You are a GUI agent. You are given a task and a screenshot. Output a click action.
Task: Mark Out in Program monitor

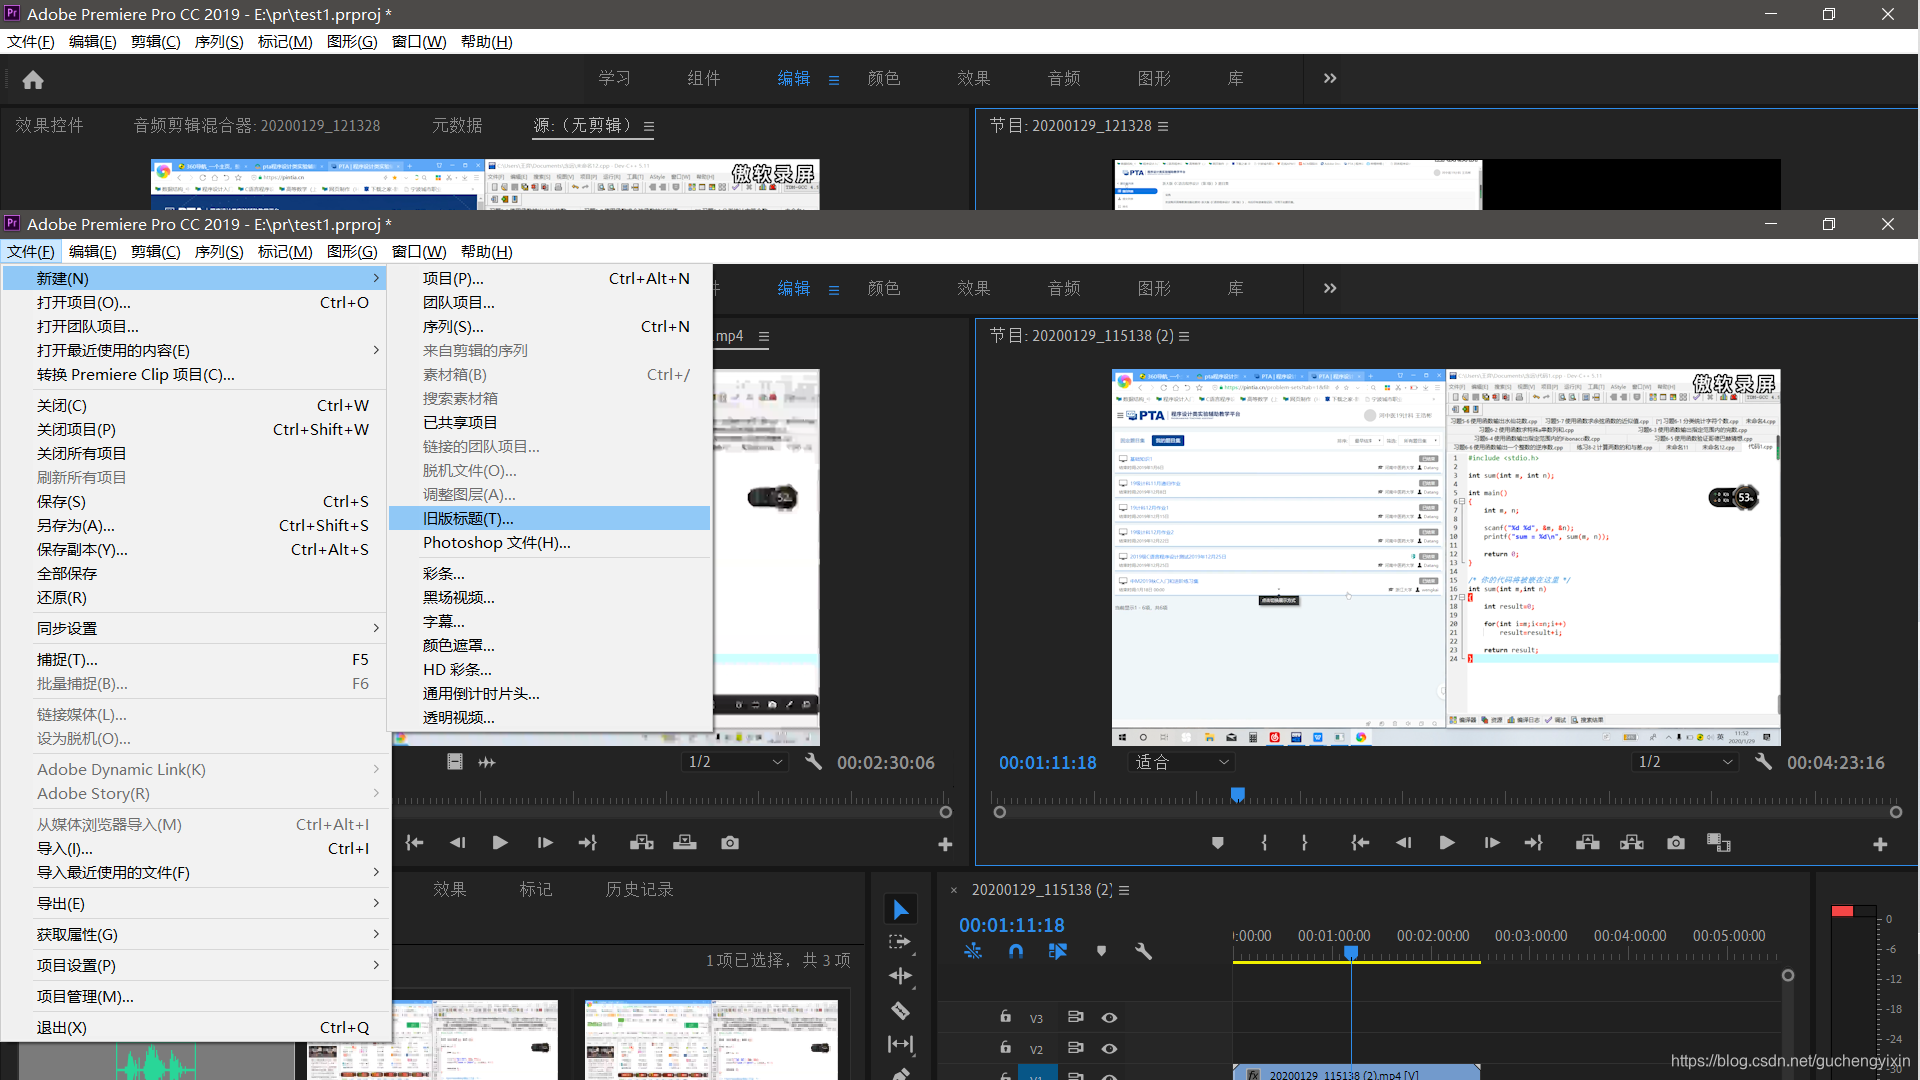(1304, 843)
